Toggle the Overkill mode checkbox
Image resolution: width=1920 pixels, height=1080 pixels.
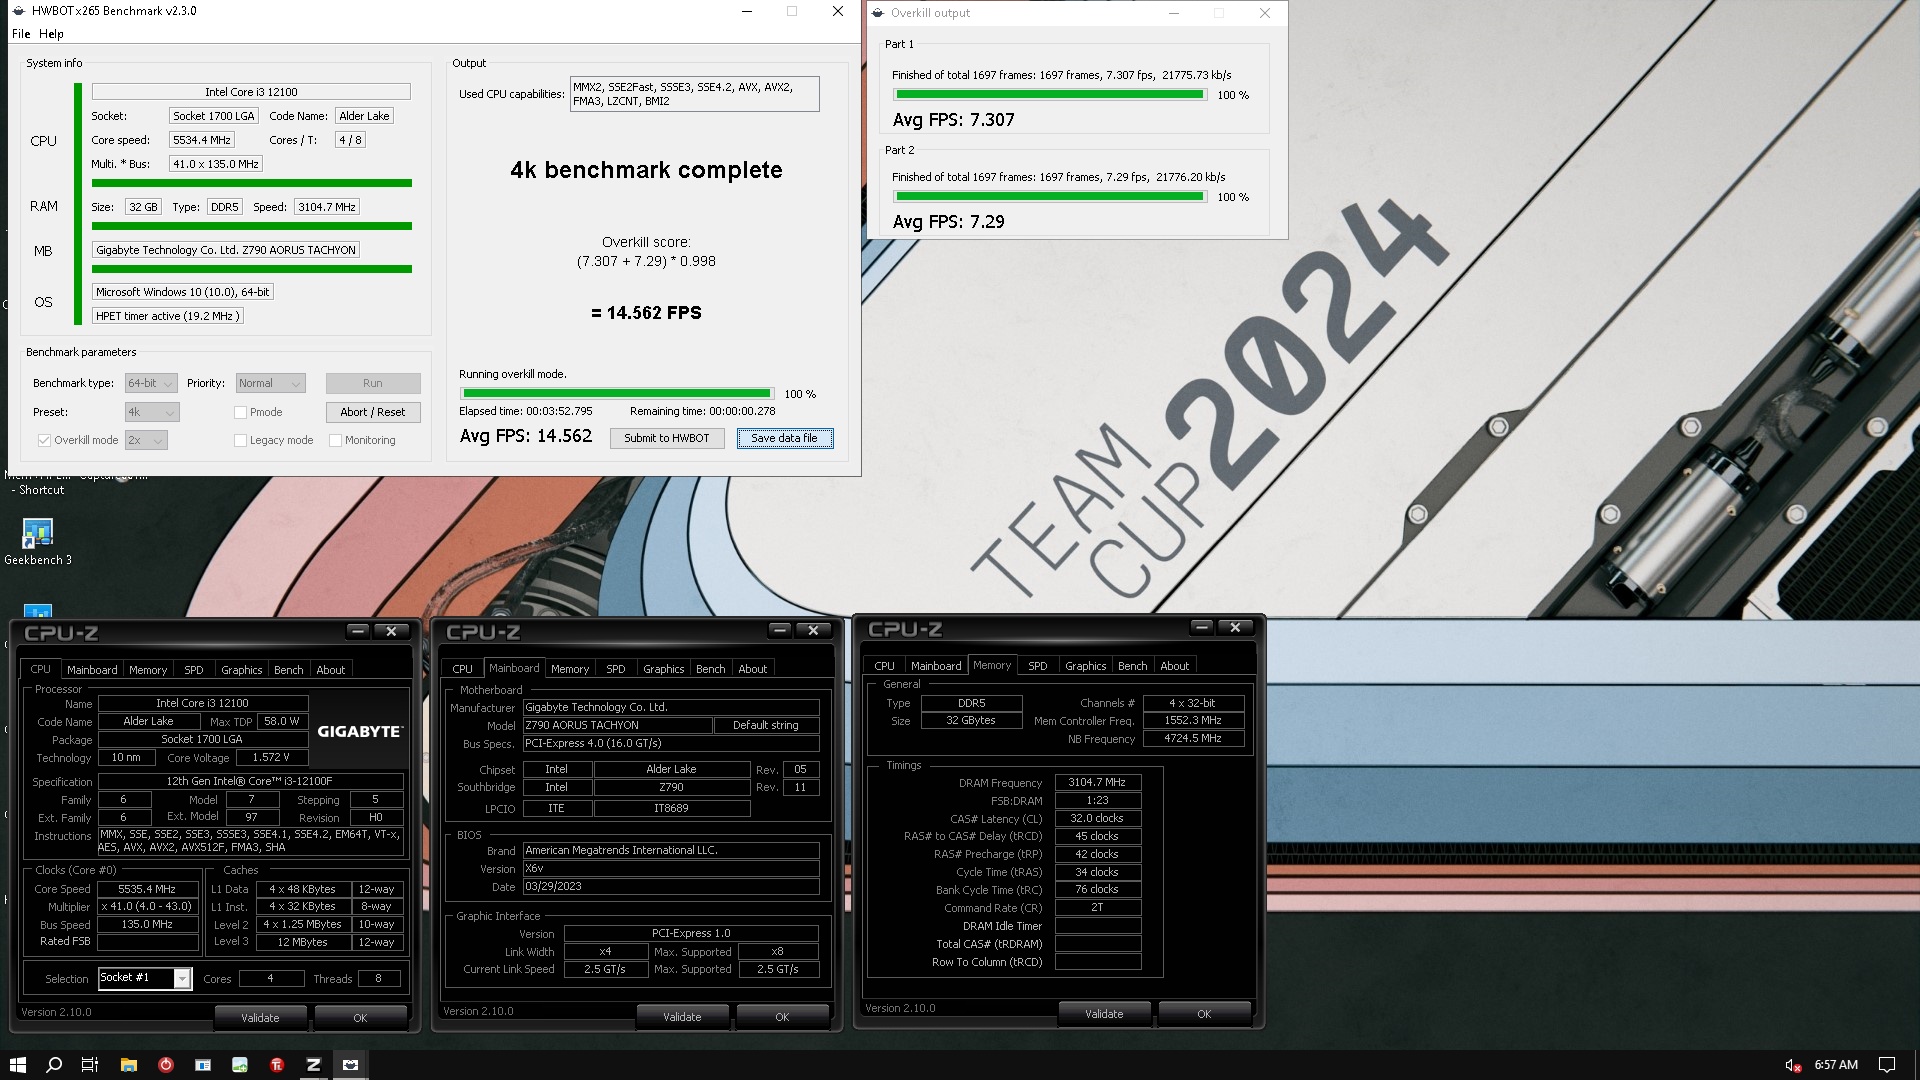[x=44, y=440]
